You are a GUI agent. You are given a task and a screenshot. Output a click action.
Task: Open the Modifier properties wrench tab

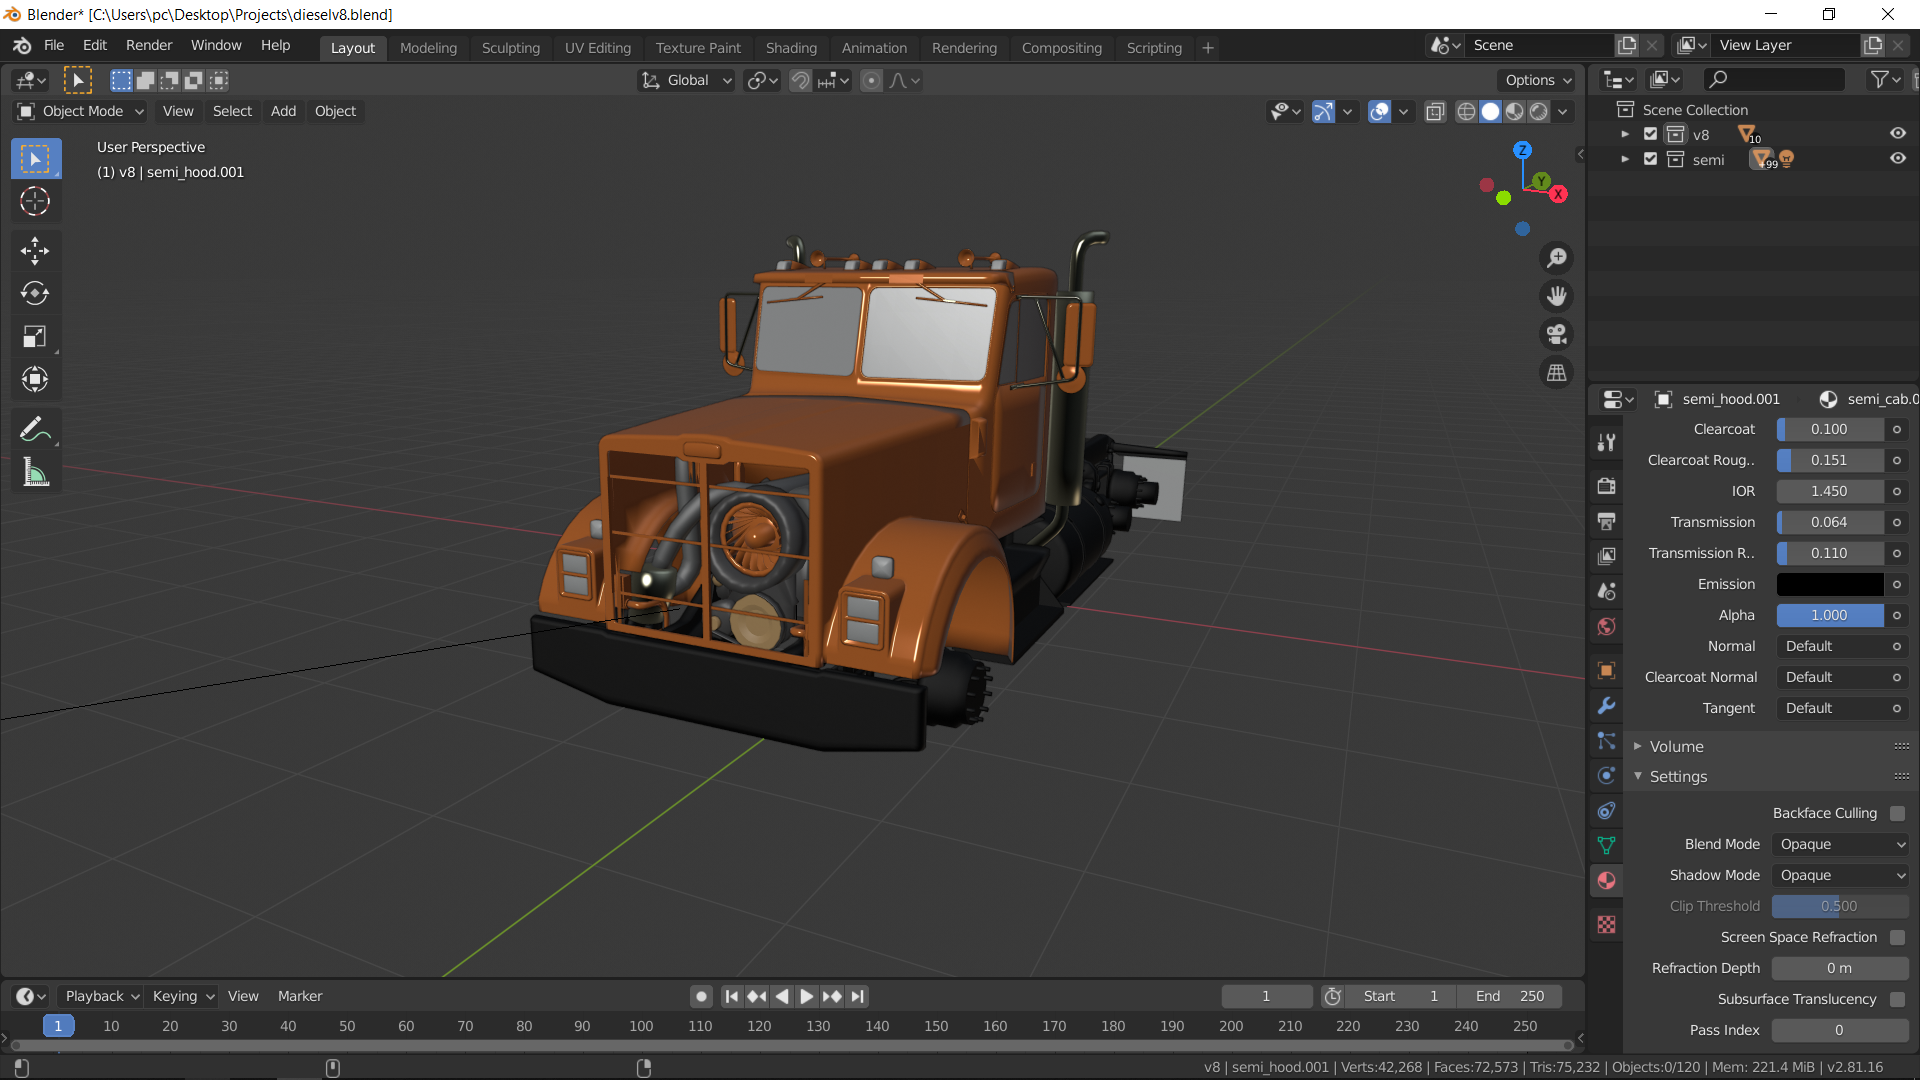[1606, 706]
